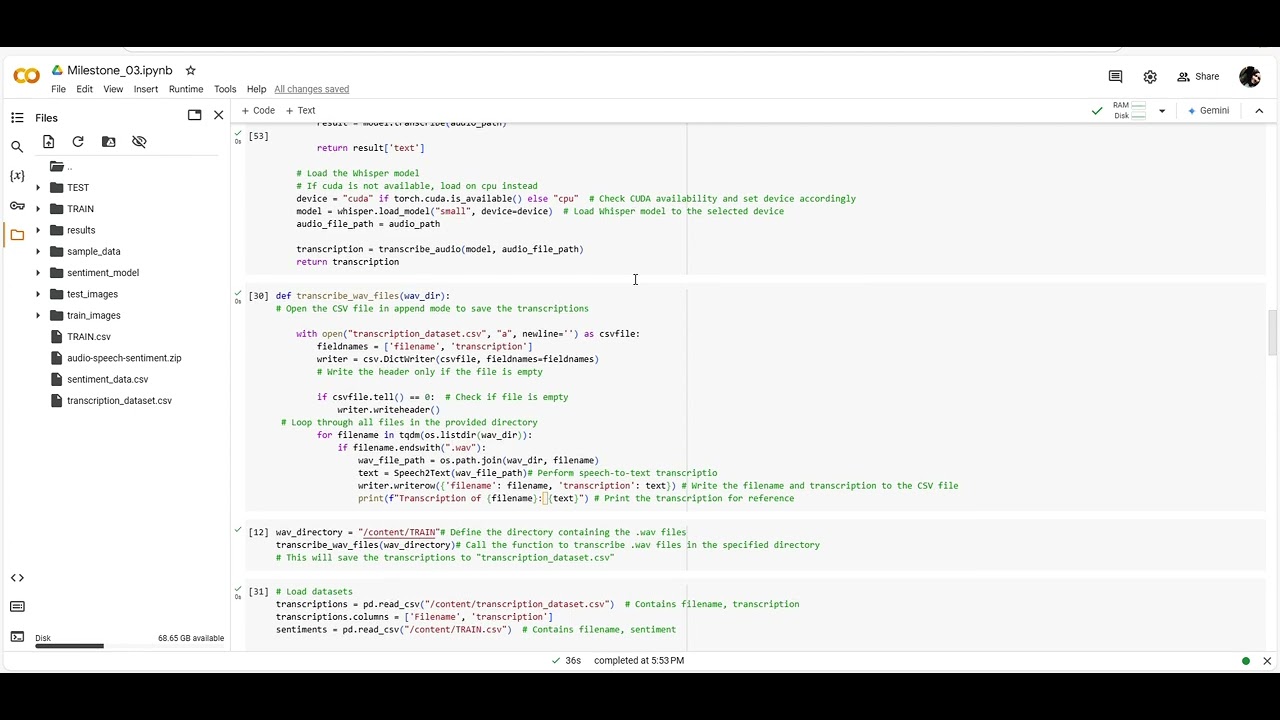
Task: Click the green connected status dot
Action: [1246, 661]
